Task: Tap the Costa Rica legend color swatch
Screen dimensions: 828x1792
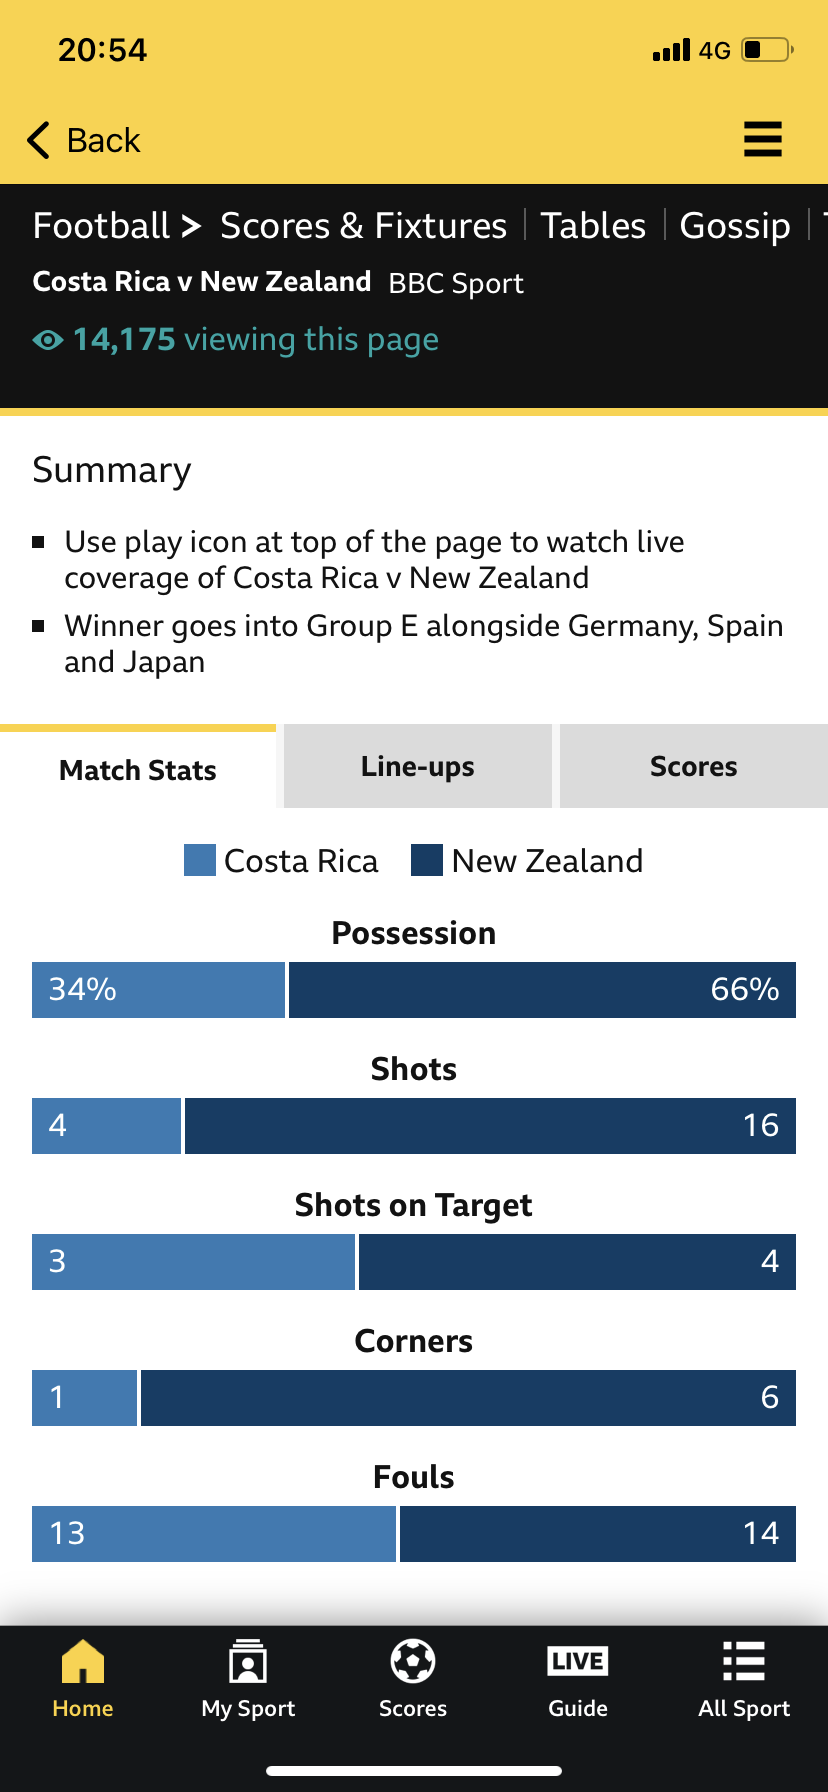Action: (x=200, y=860)
